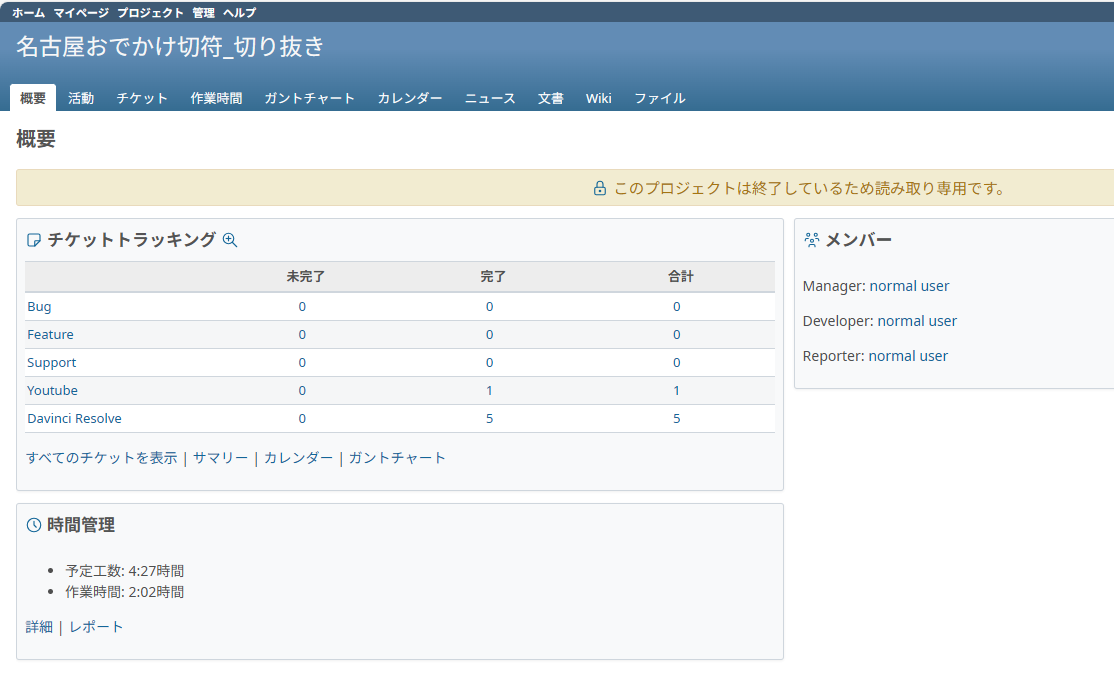Click the 未完了 column header
1114x684 pixels.
click(x=305, y=276)
